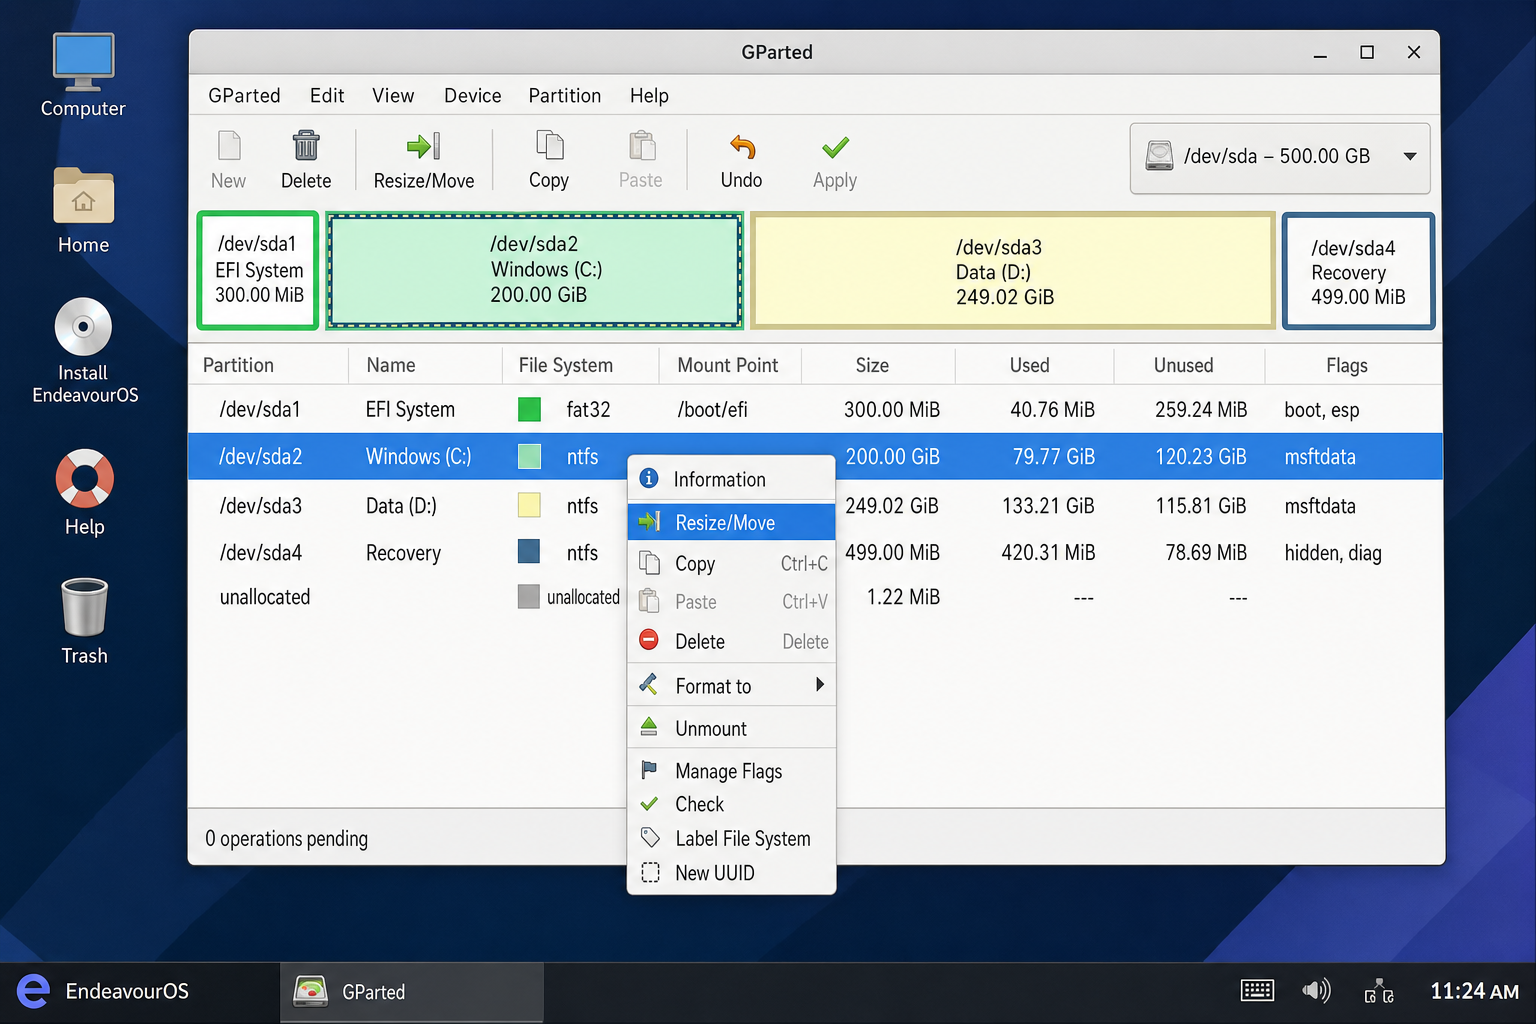The image size is (1536, 1024).
Task: Click the network tray icon
Action: [1379, 991]
